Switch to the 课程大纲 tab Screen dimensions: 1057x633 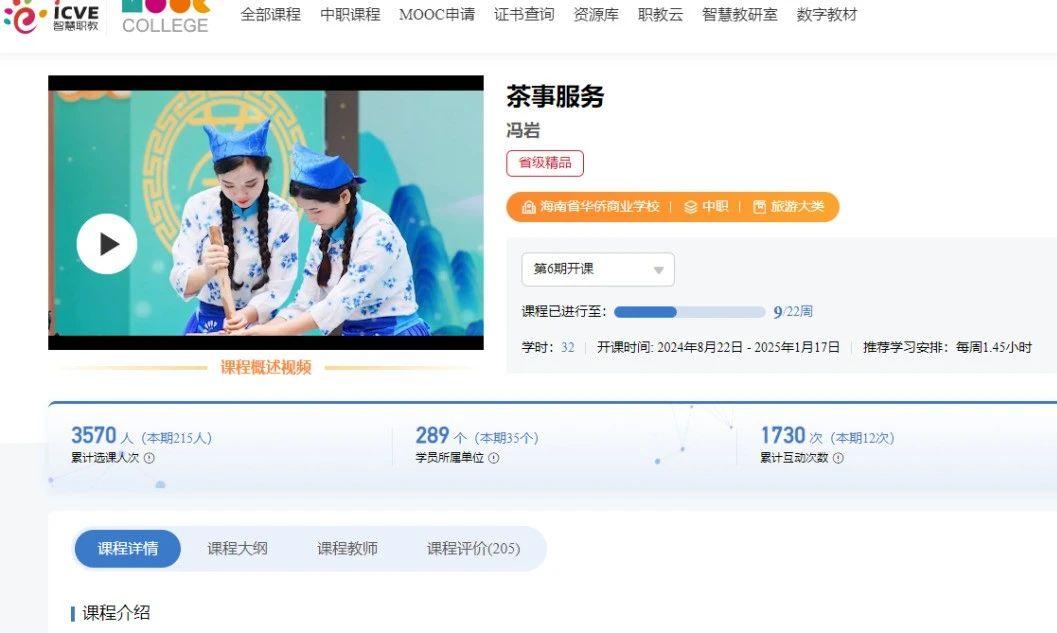click(237, 549)
